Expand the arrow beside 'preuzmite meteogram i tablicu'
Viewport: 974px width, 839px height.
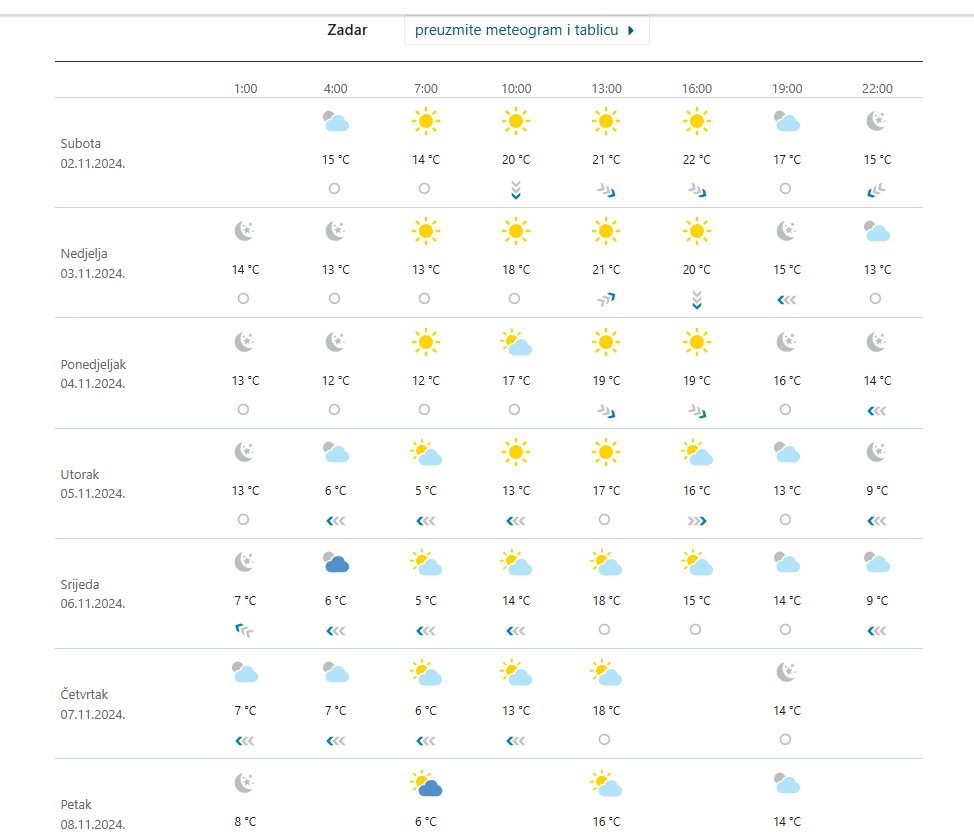[631, 30]
